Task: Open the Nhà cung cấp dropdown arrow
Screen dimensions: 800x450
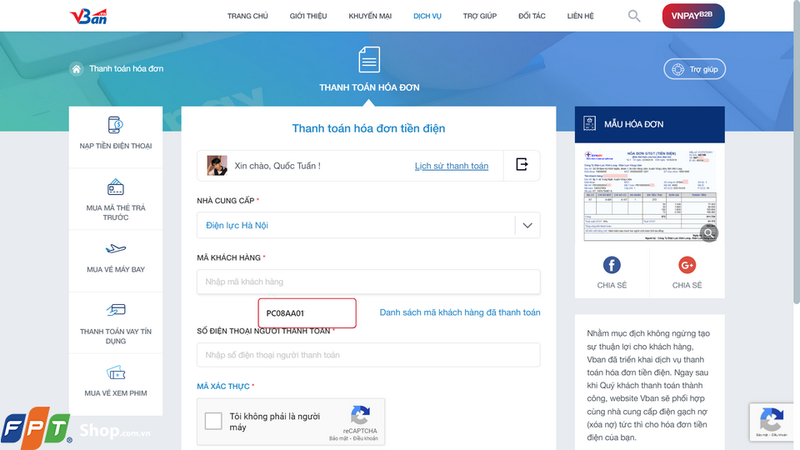Action: coord(528,226)
